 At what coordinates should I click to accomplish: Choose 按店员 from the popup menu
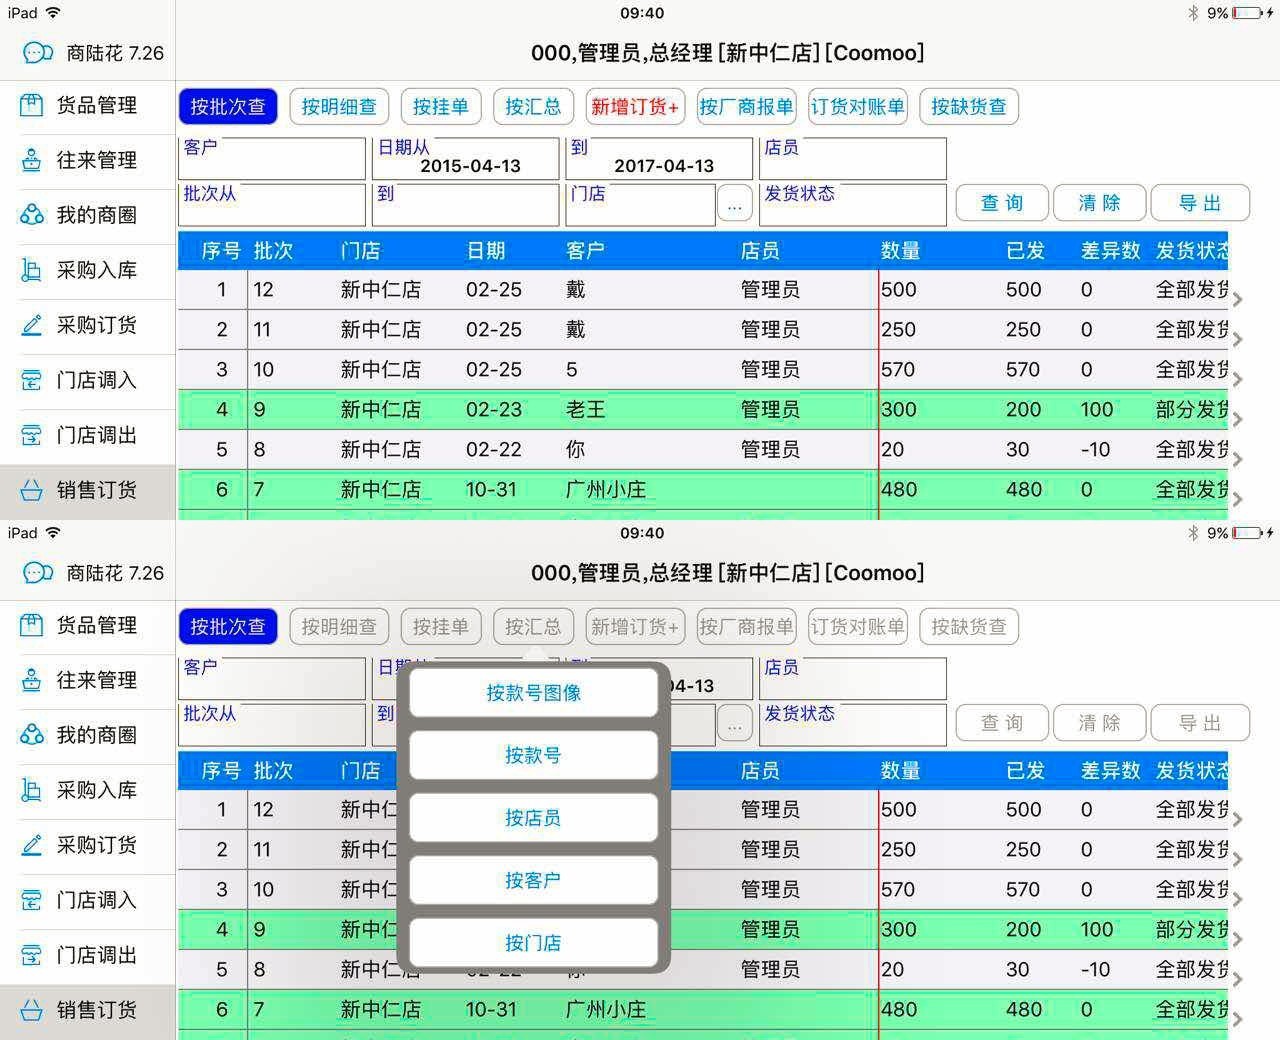[x=534, y=818]
